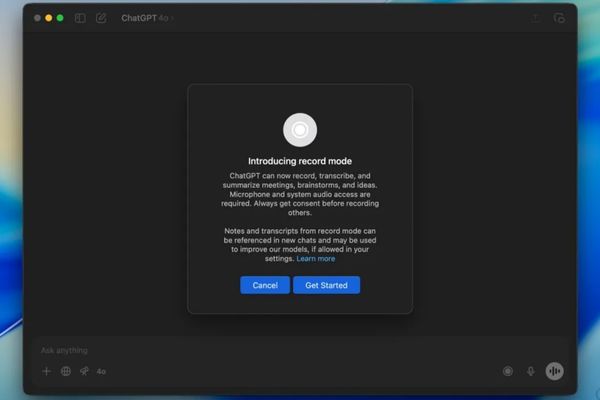Click the green full-screen window button
600x400 pixels.
click(60, 18)
